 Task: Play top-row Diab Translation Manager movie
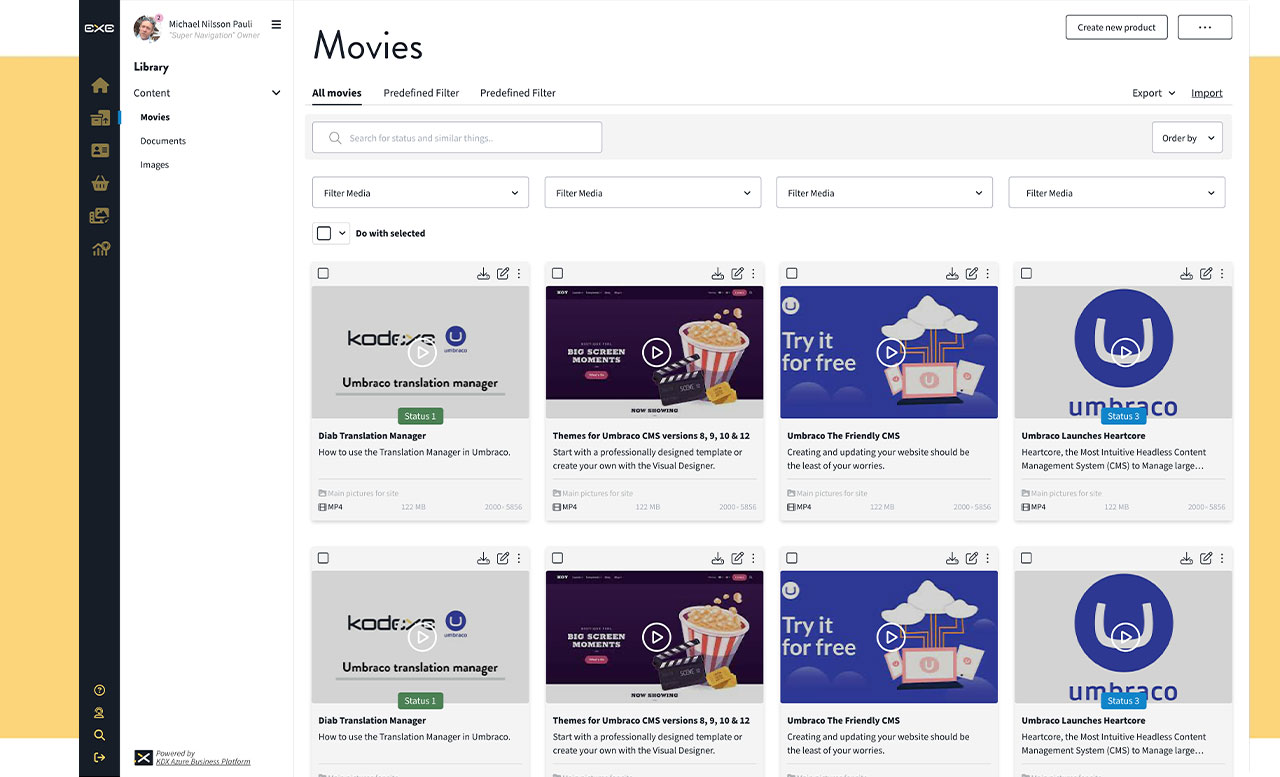tap(422, 352)
